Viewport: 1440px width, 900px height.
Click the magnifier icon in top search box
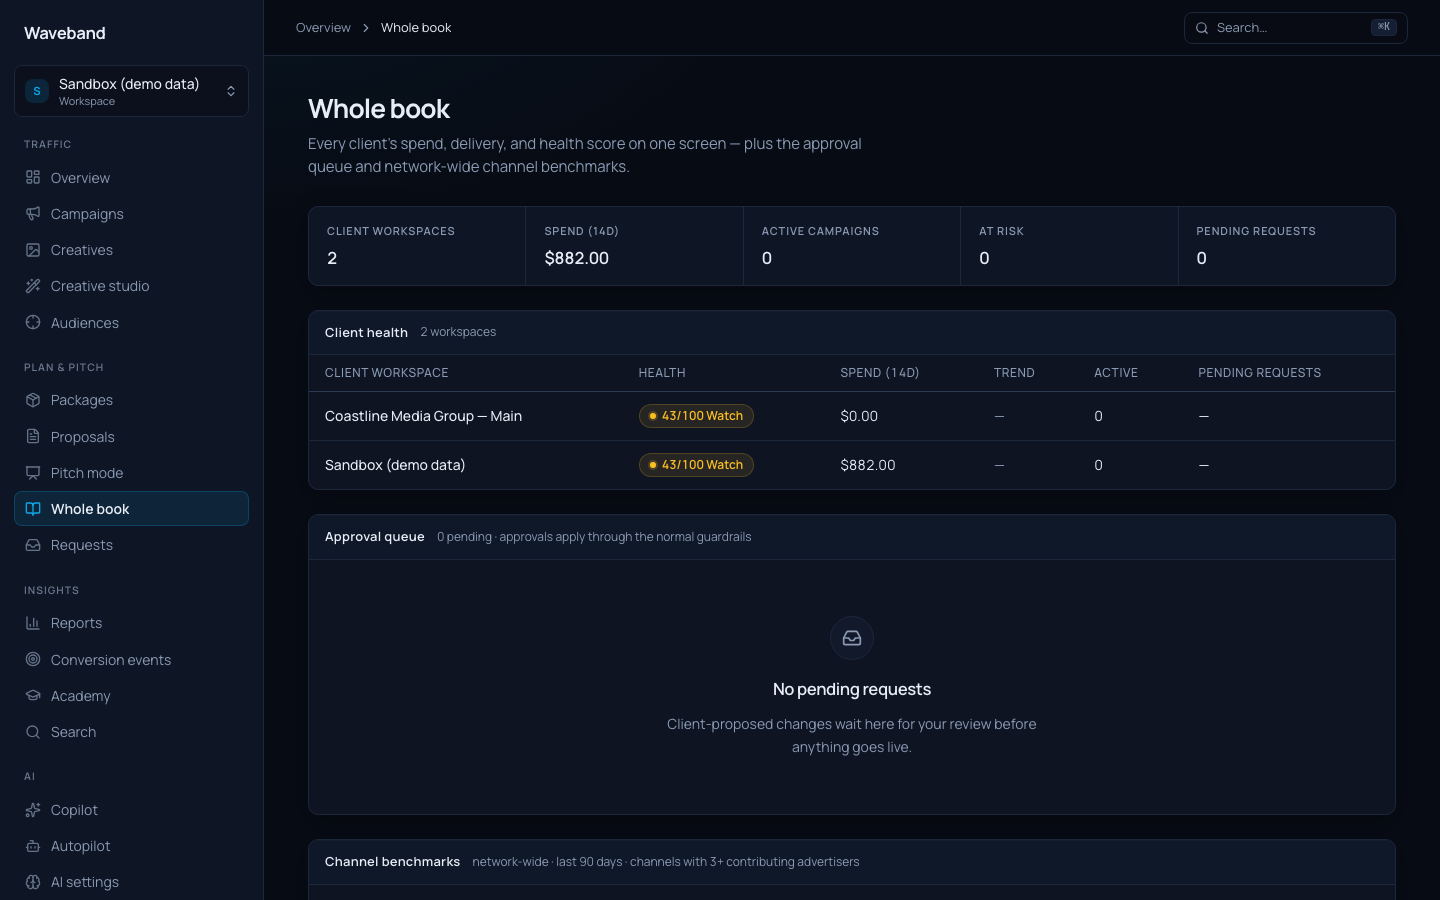click(1202, 28)
